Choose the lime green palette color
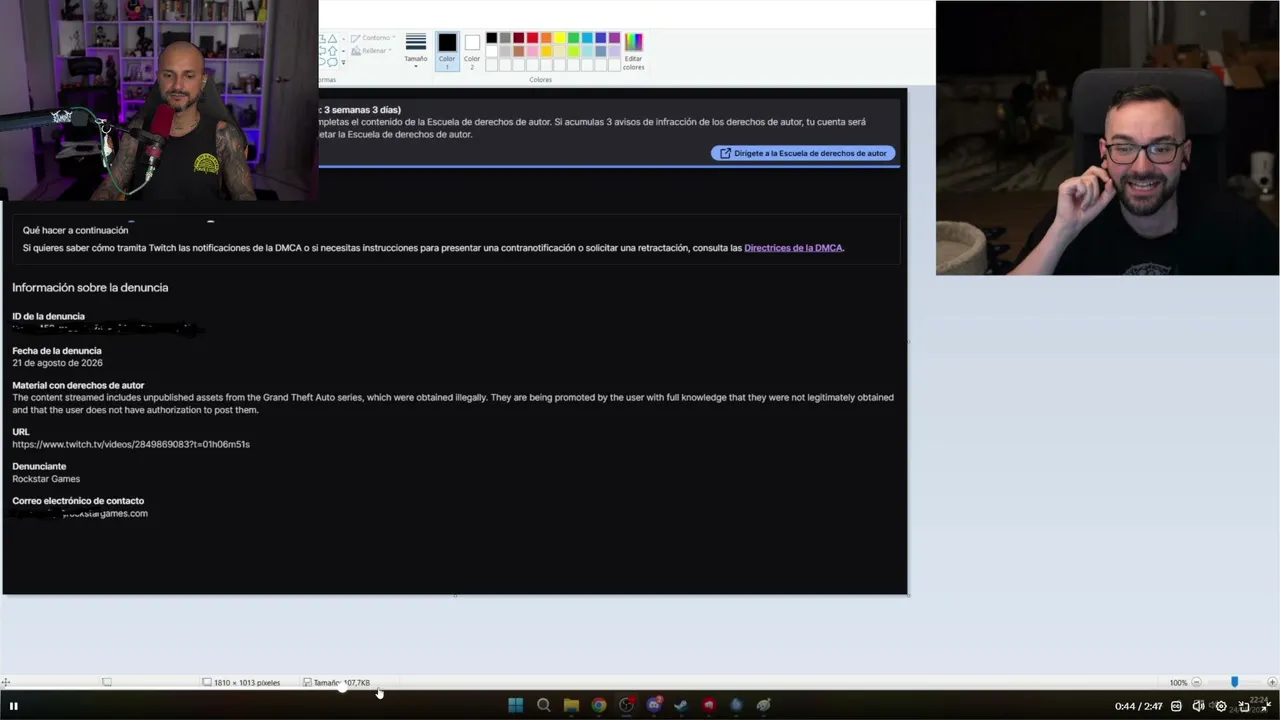 tap(573, 51)
